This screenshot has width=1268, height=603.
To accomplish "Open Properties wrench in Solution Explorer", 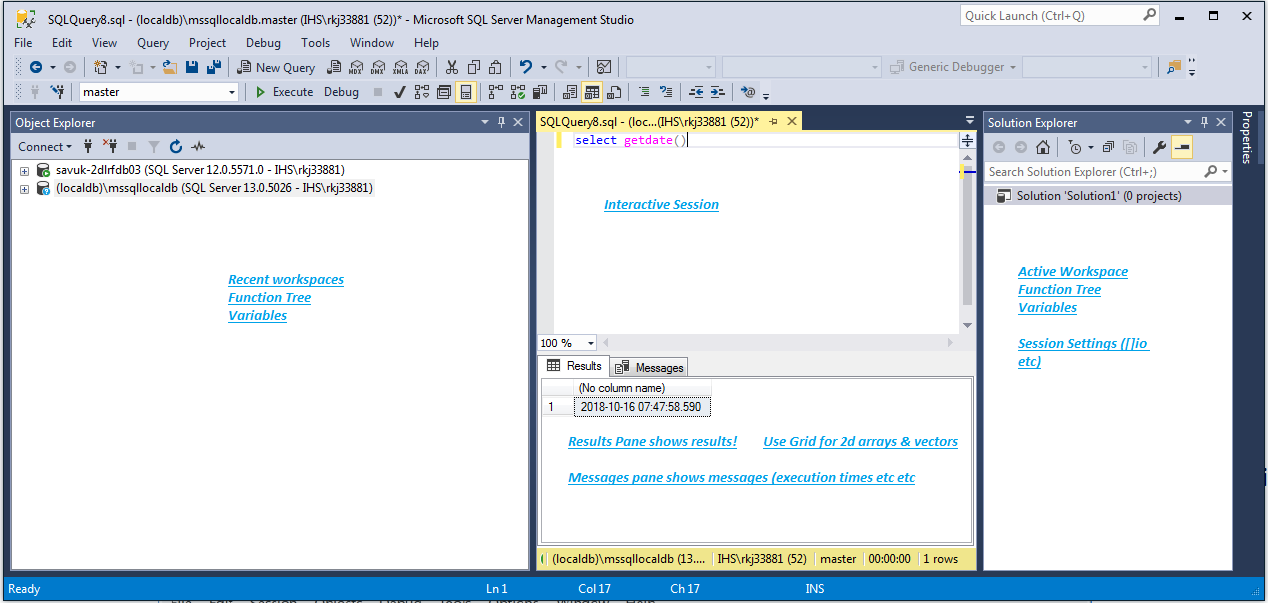I will 1159,147.
